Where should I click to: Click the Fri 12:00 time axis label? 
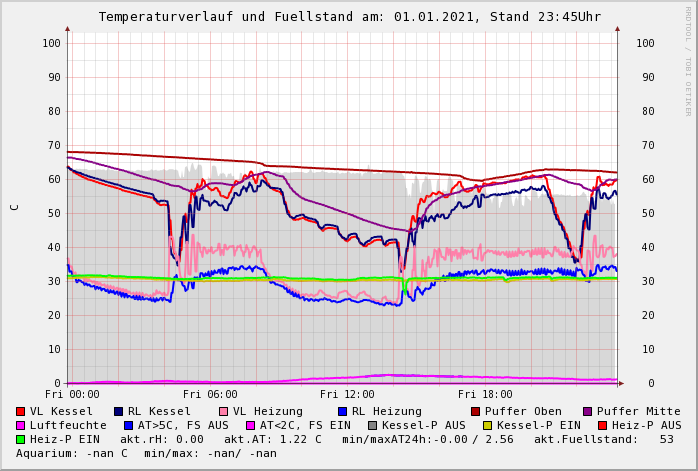[347, 395]
